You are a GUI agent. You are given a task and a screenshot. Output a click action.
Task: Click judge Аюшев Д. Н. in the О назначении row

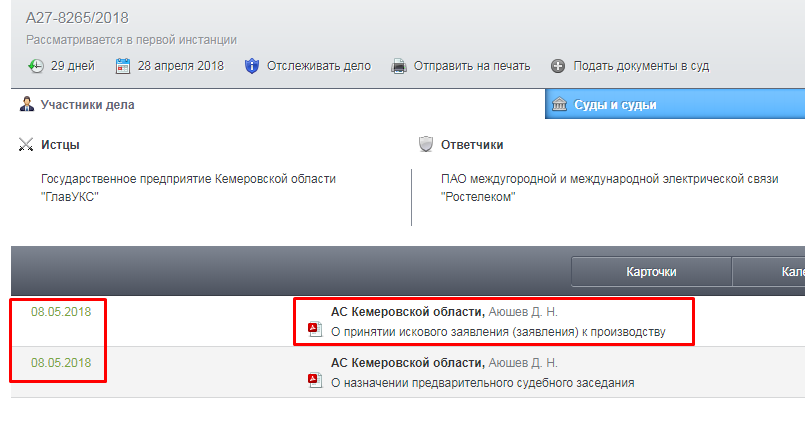tap(523, 362)
